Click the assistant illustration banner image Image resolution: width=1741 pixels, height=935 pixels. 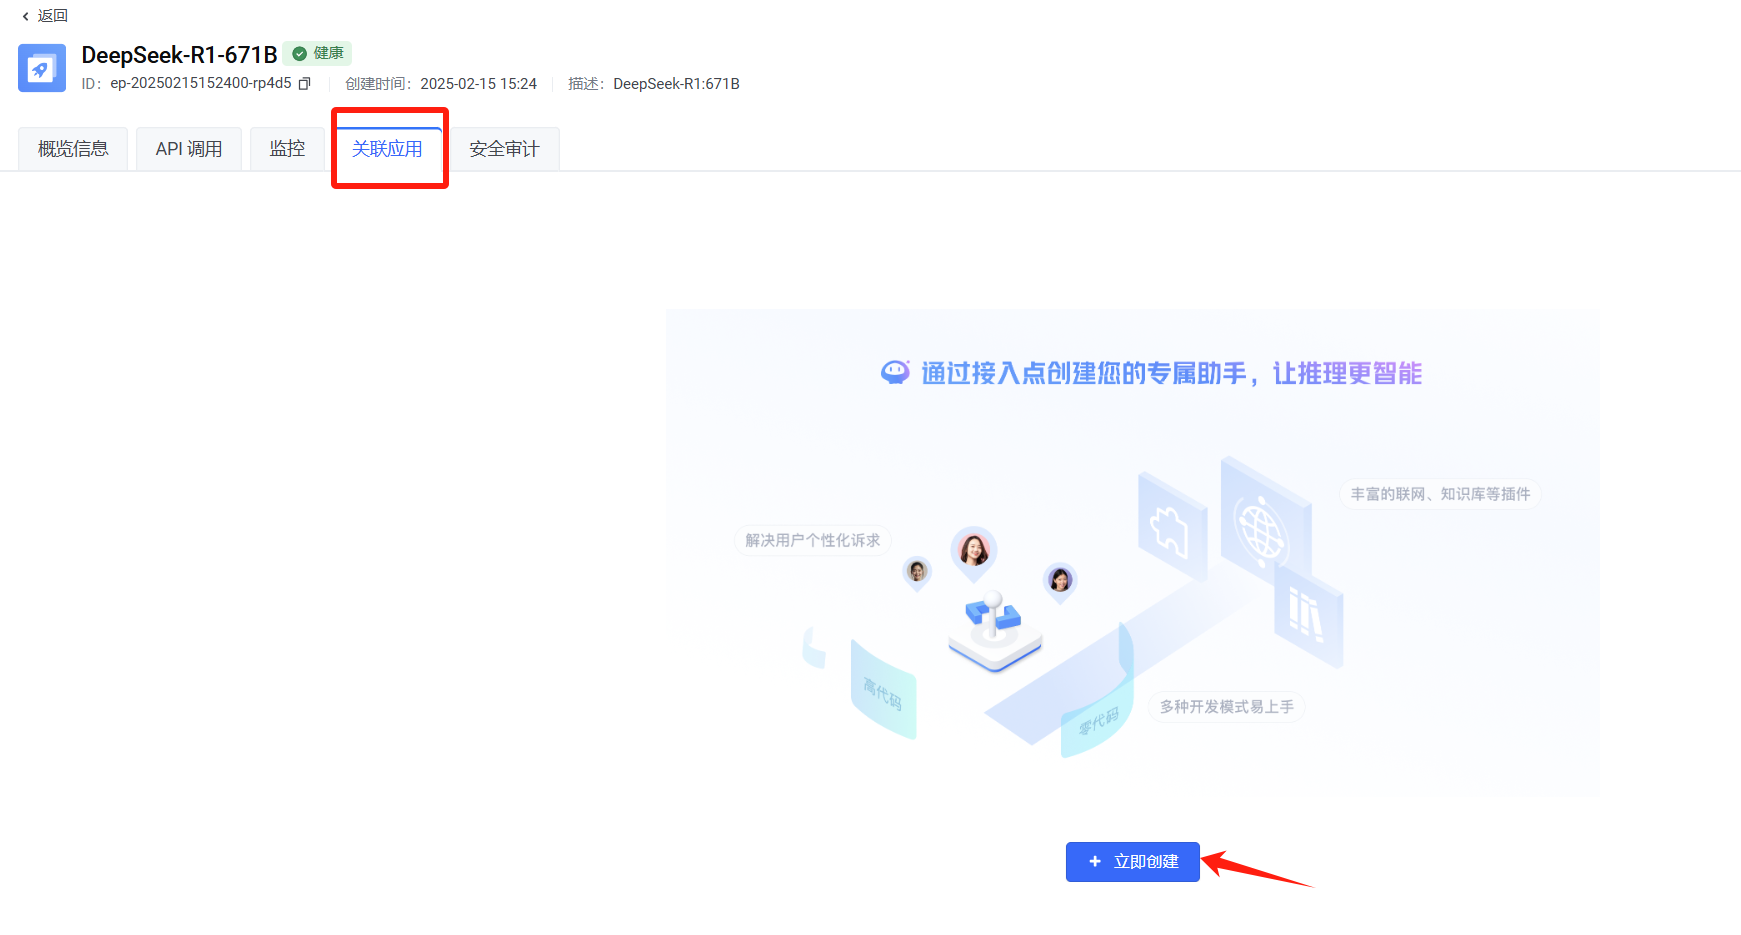(1133, 552)
